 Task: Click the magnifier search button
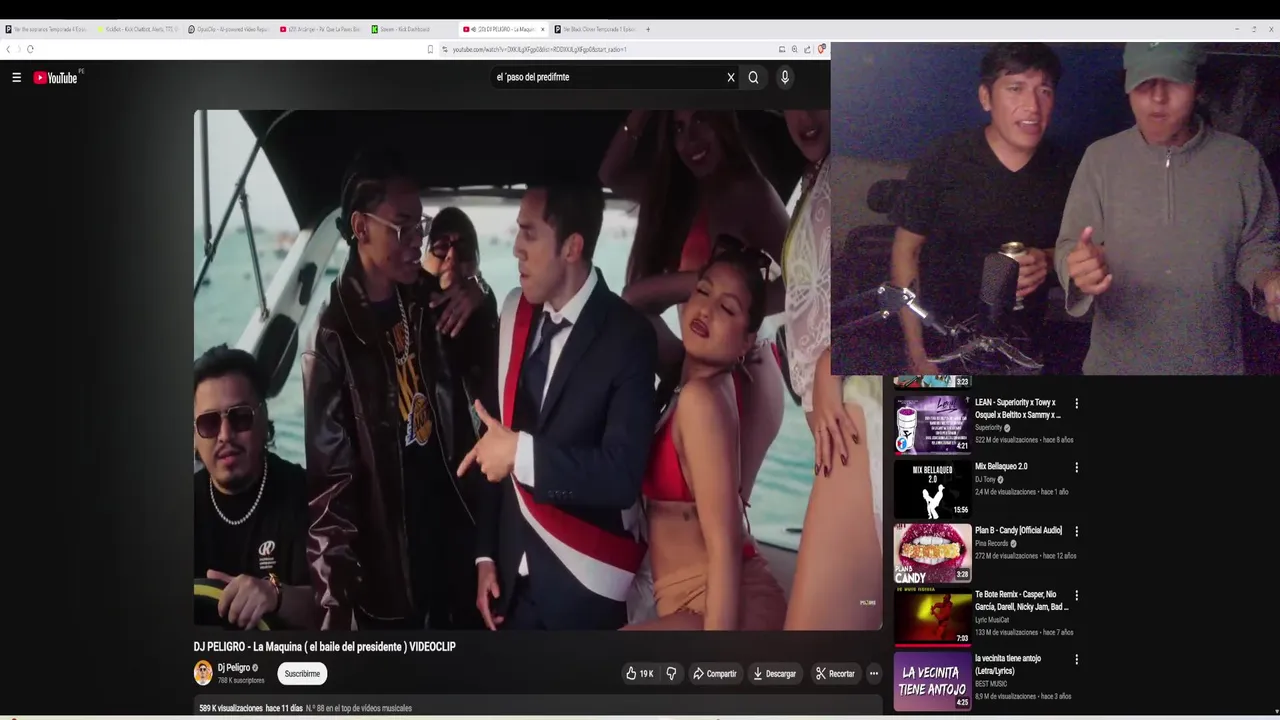point(753,77)
